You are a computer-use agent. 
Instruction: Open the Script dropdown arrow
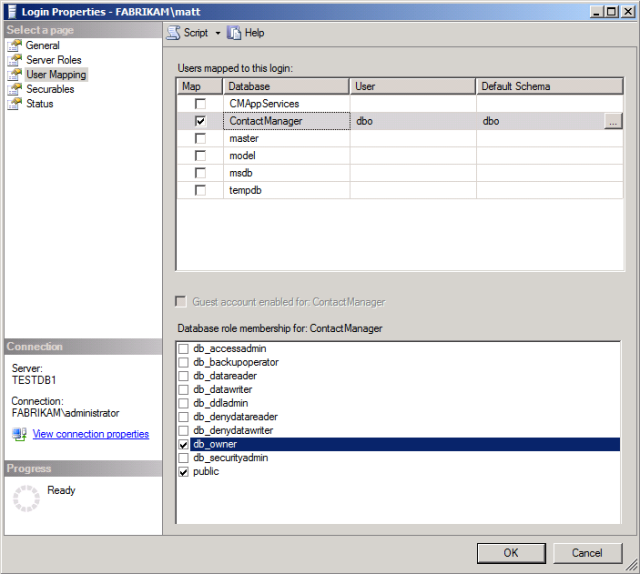tap(218, 33)
